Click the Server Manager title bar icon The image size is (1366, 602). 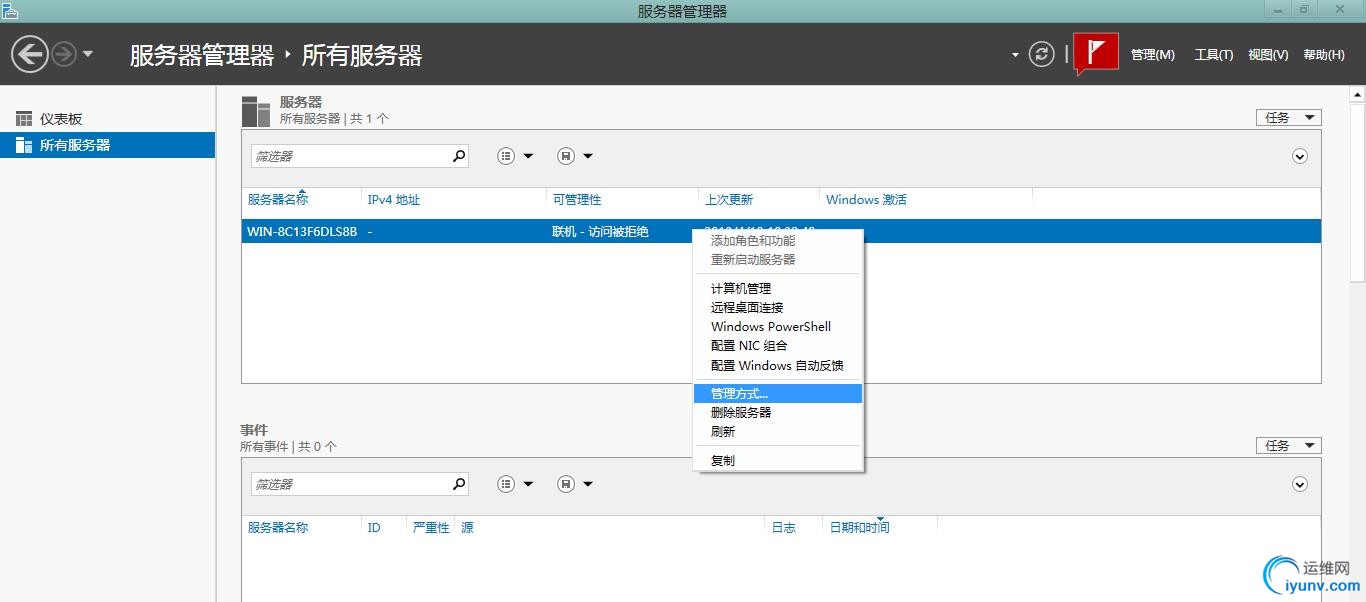10,10
